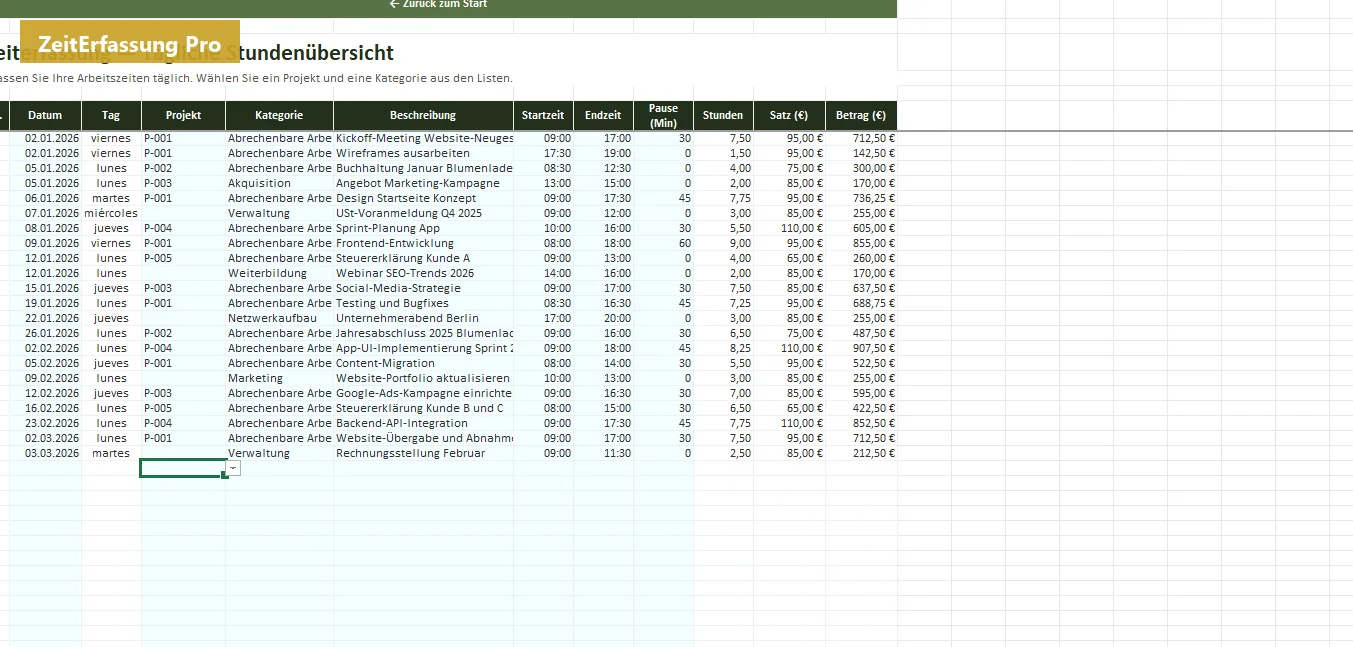
Task: Select the "Akquisition" category cell
Action: pyautogui.click(x=279, y=183)
